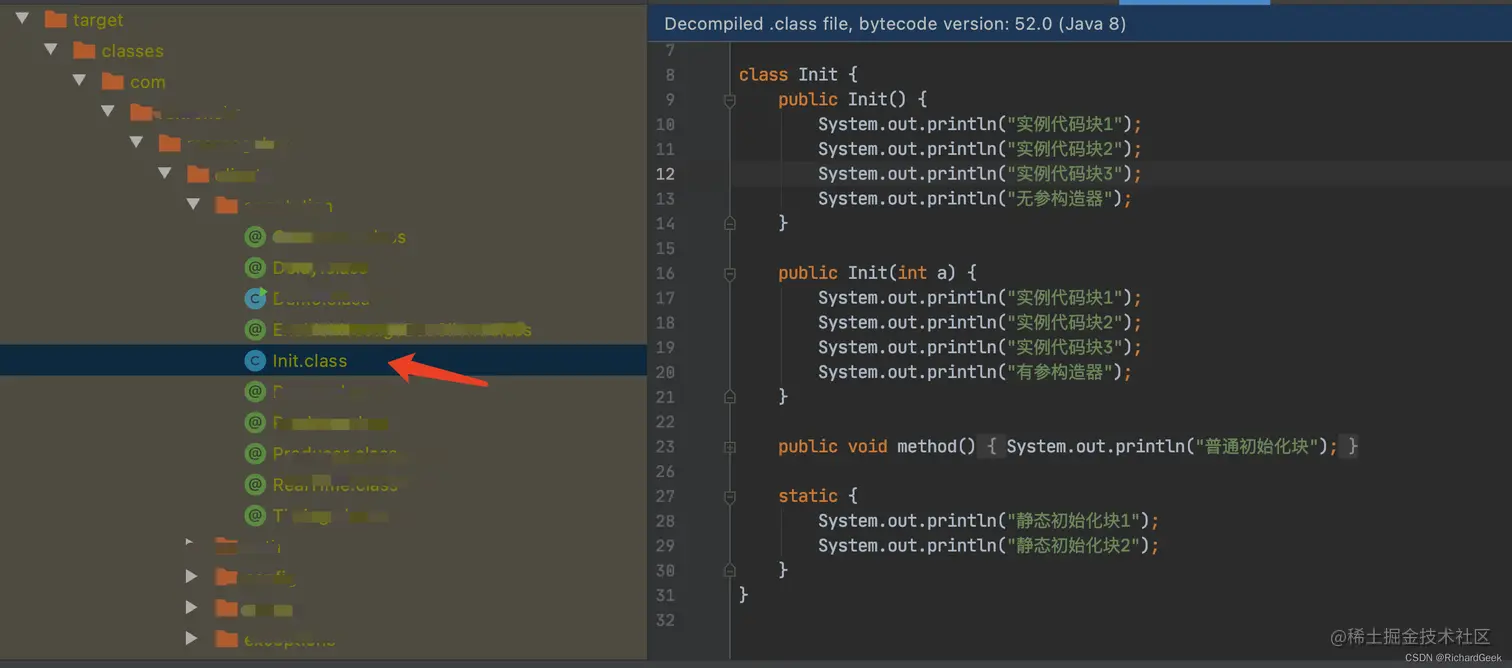Click the println "实例代码块1" on line 10

pyautogui.click(x=980, y=124)
